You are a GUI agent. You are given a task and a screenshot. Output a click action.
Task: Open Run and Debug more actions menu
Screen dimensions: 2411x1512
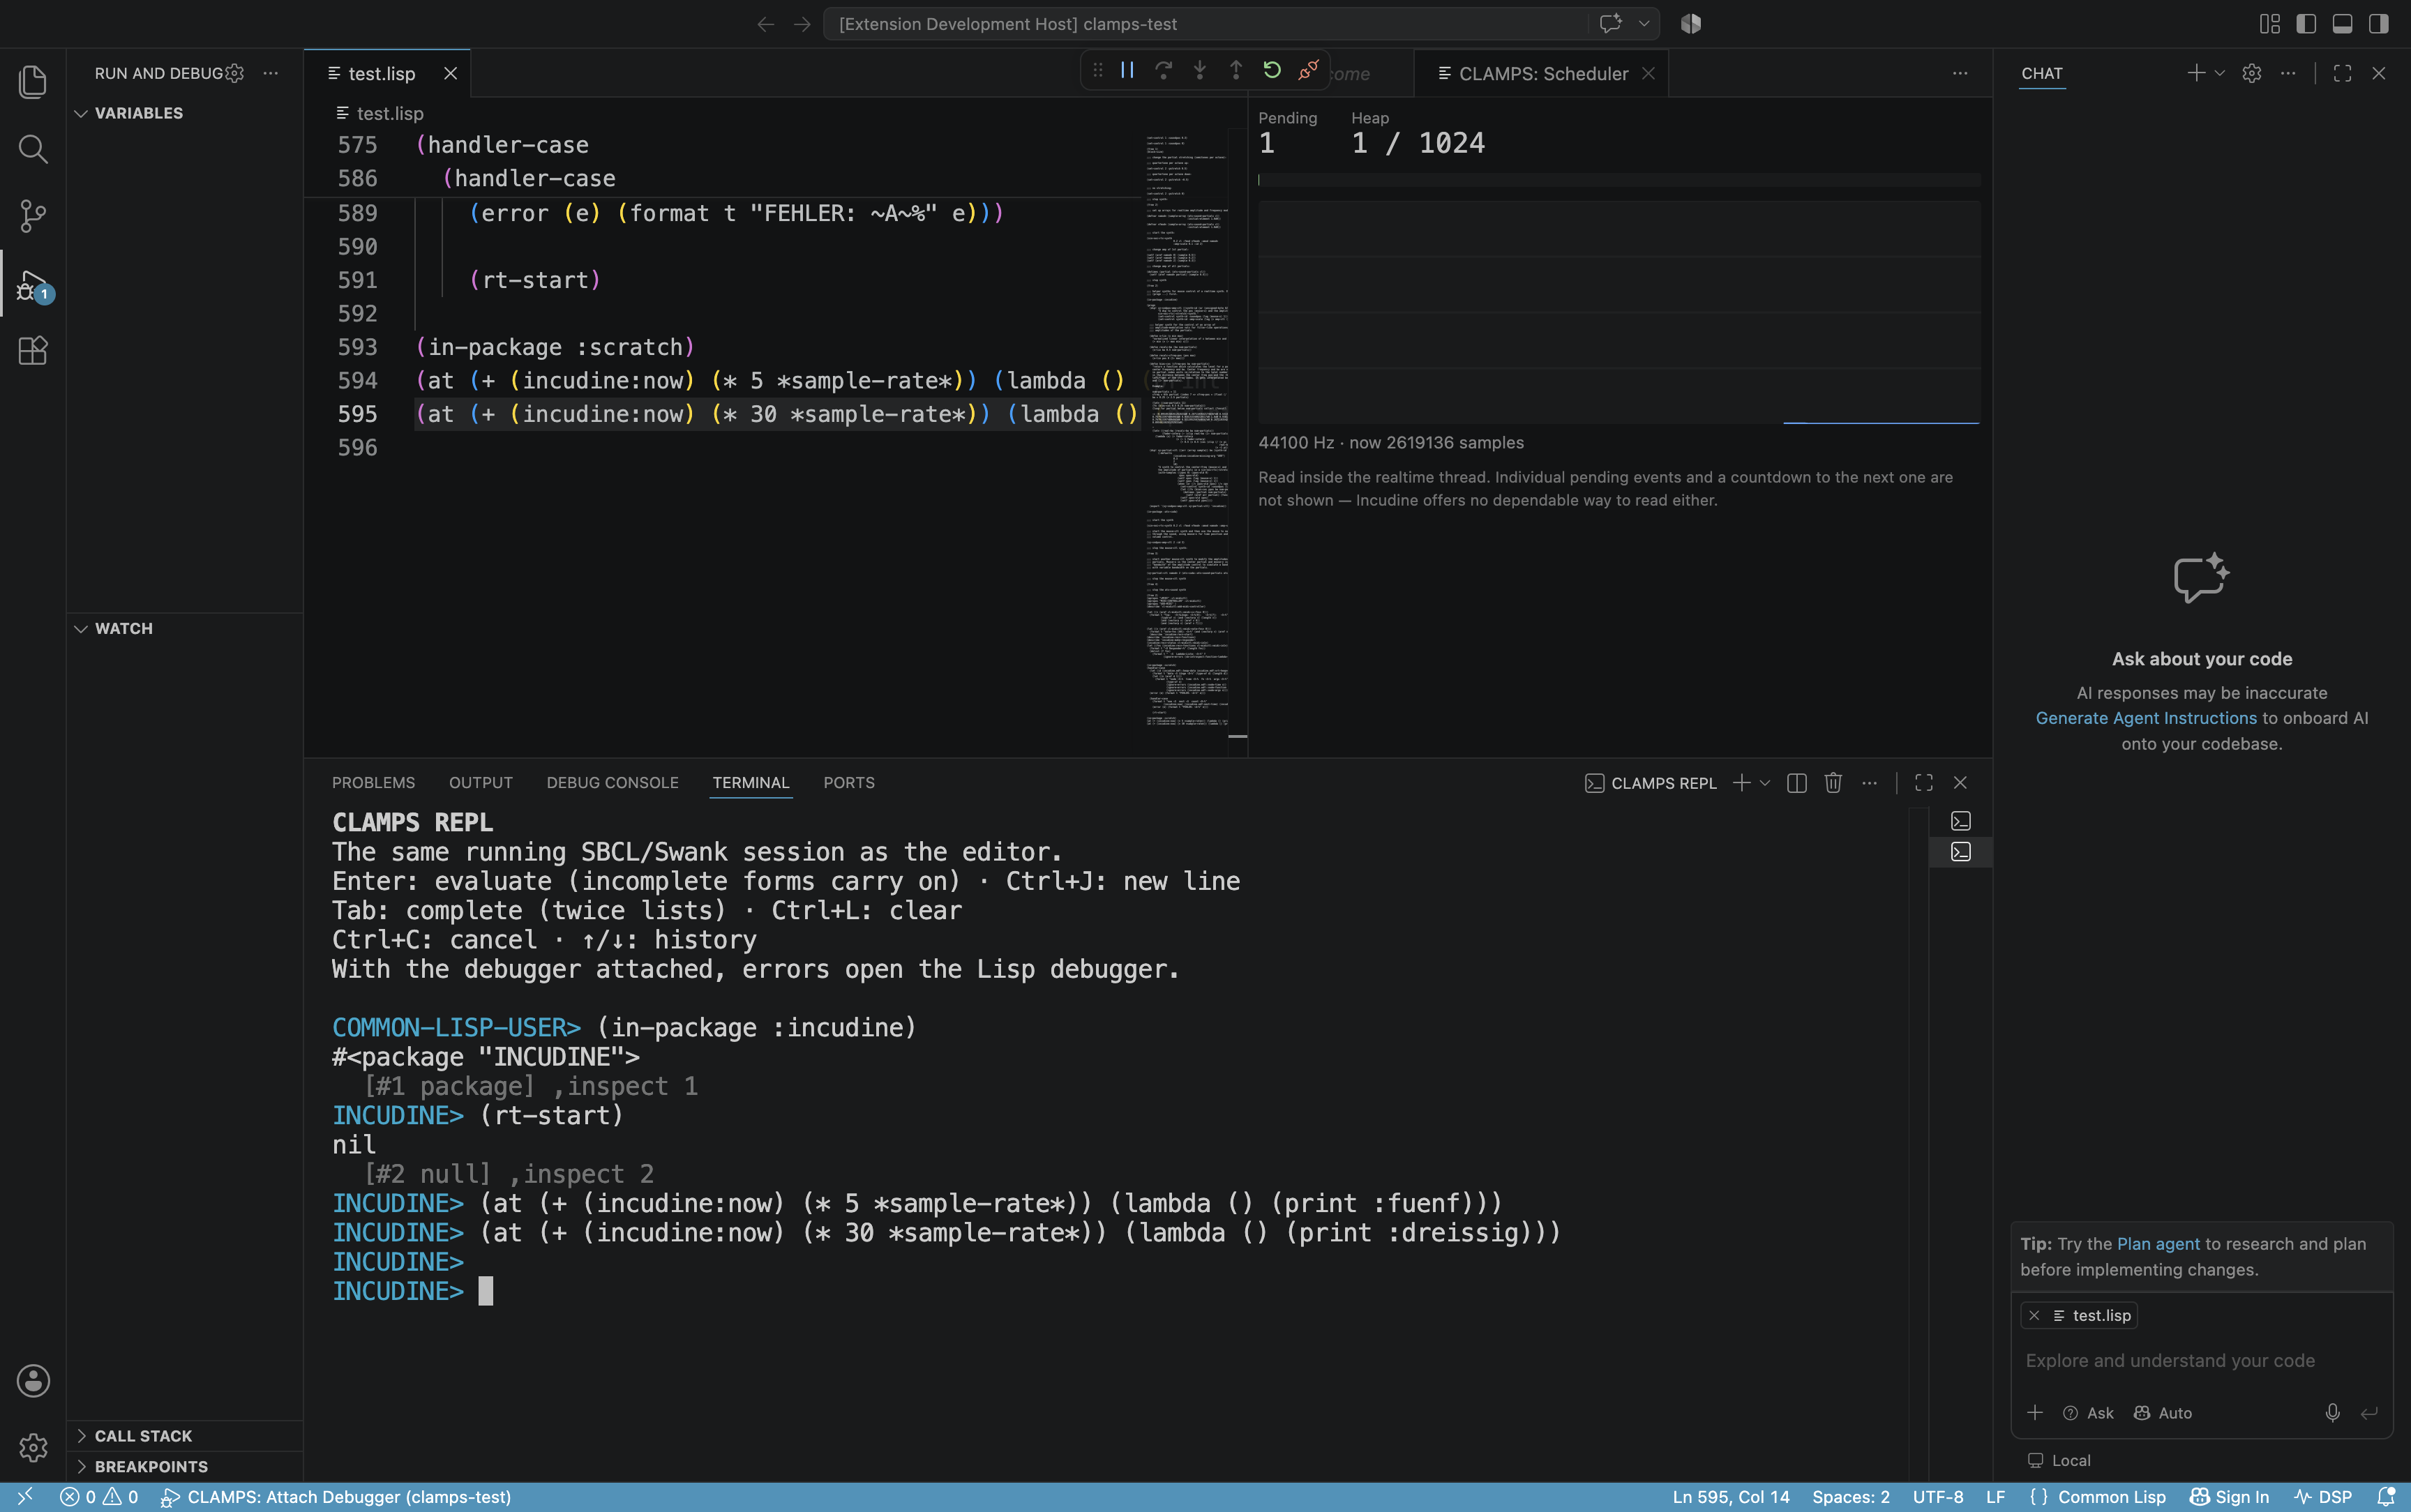pos(270,73)
